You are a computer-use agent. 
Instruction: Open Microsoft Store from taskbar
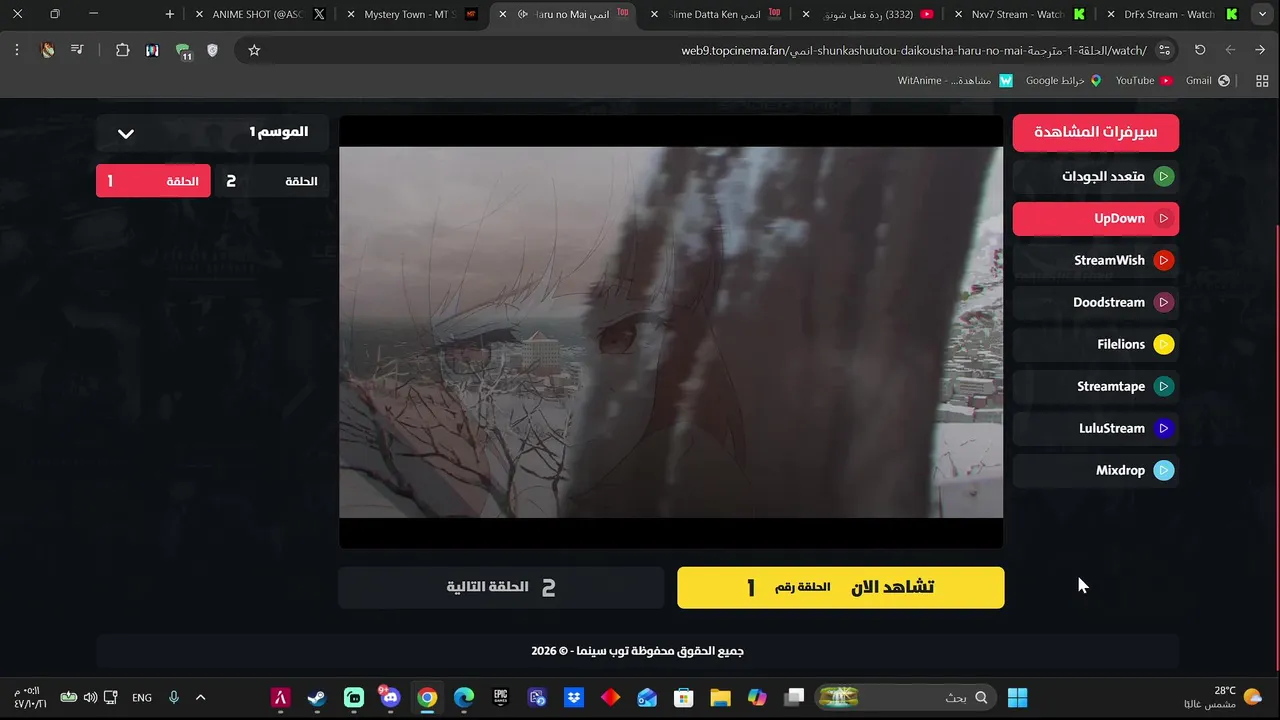(x=684, y=697)
